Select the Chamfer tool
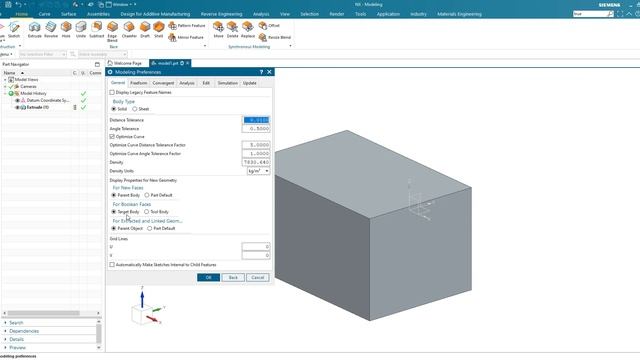640x360 pixels. click(x=129, y=29)
